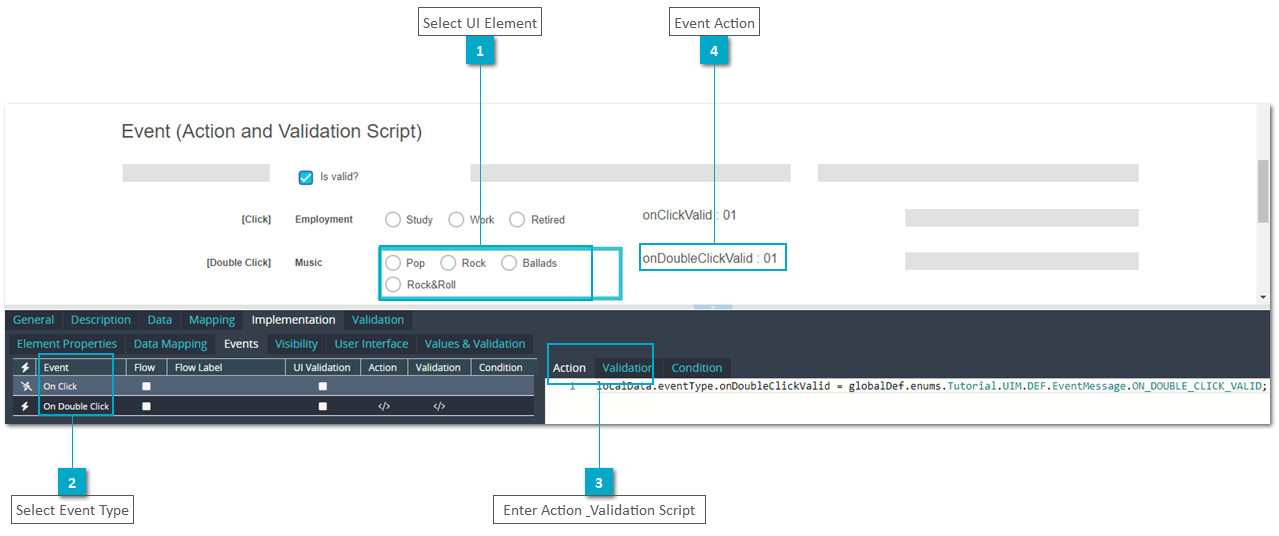Click the On Double Click event row
The height and width of the screenshot is (536, 1279).
[x=274, y=406]
